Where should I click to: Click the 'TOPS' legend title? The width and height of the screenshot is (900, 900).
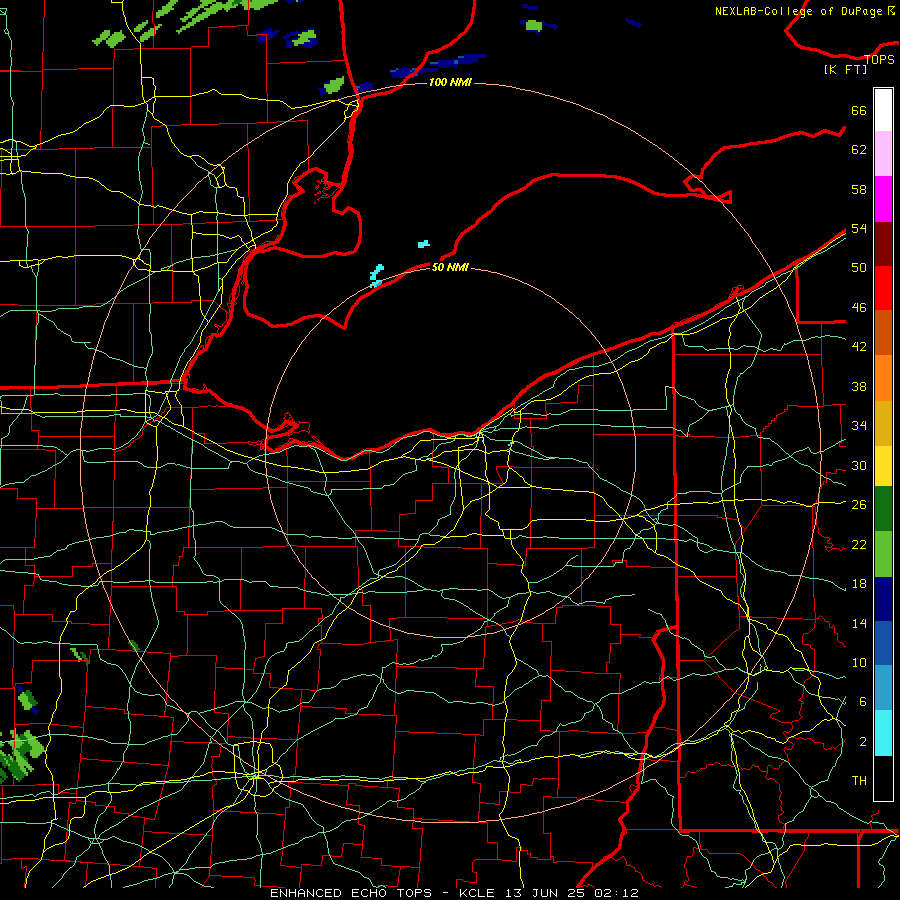[x=879, y=59]
